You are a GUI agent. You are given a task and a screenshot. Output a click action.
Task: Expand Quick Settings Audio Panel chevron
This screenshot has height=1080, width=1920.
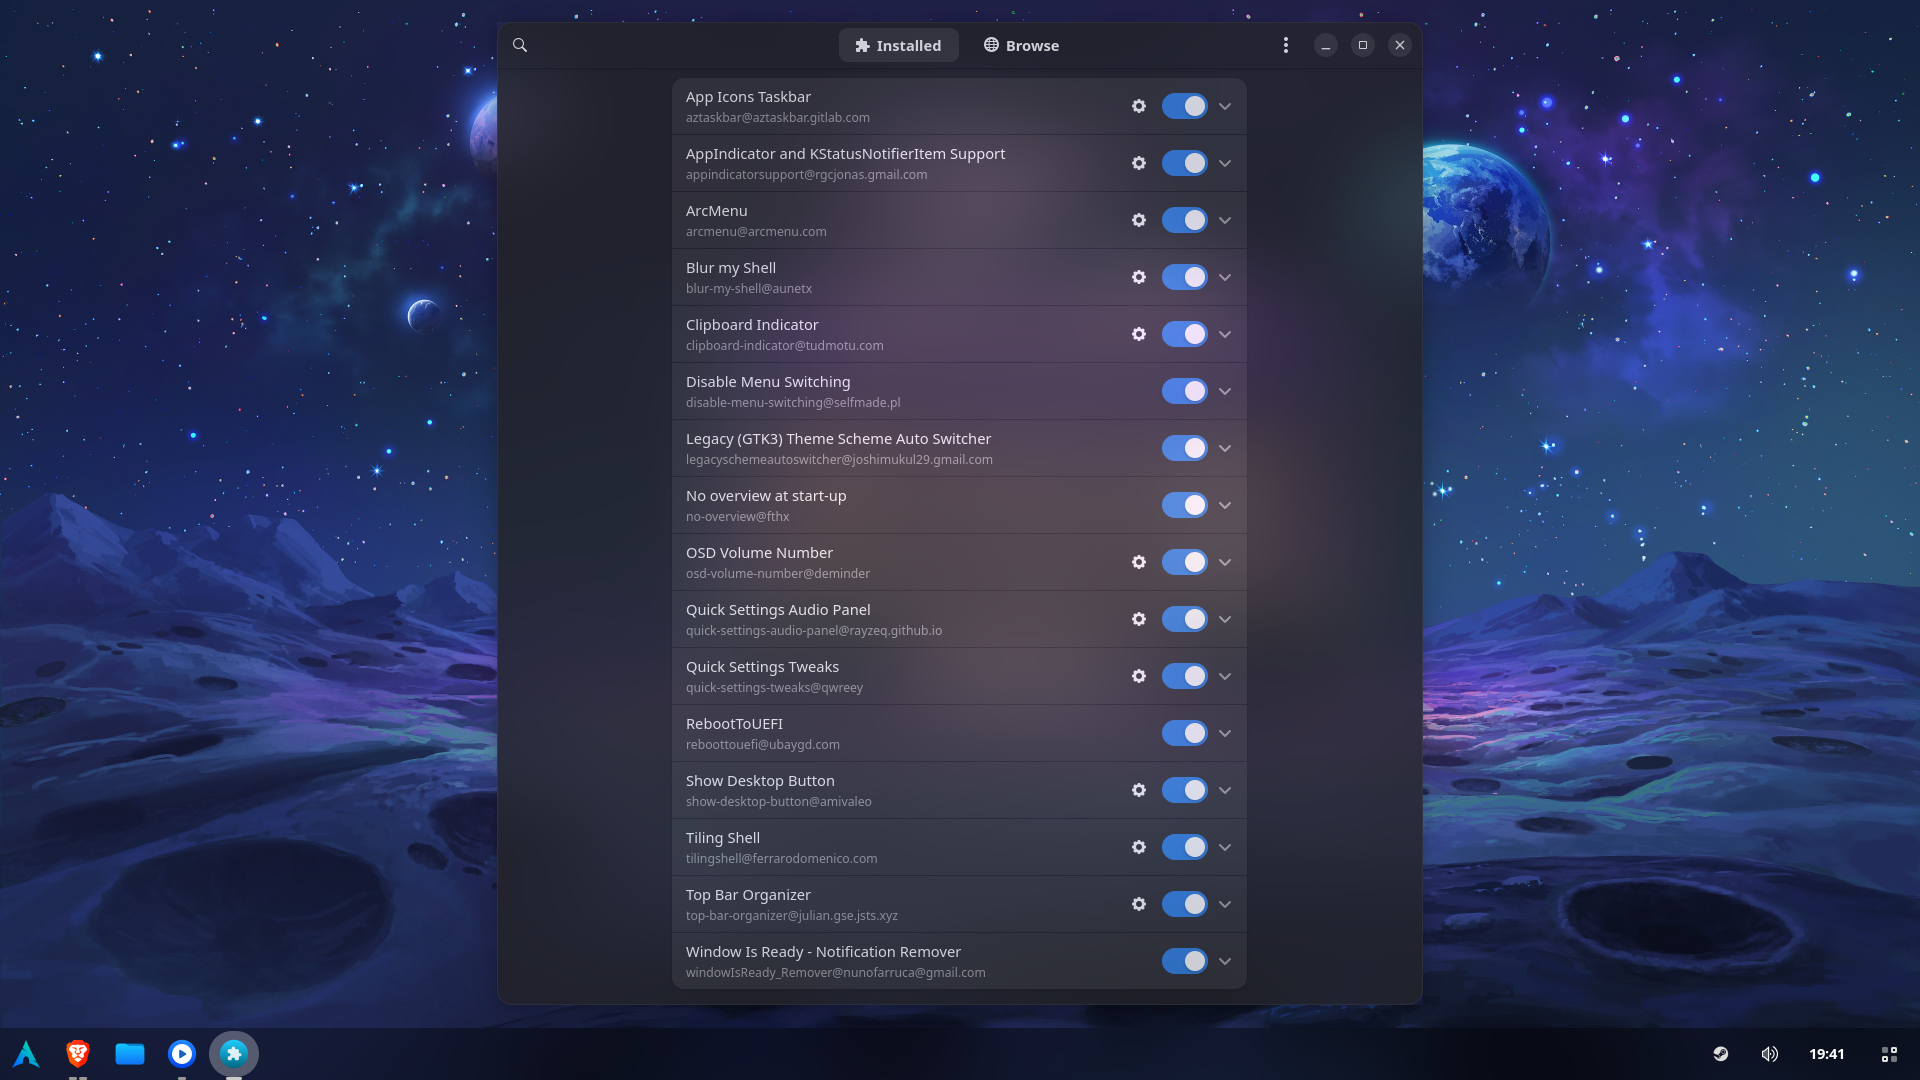(x=1225, y=619)
